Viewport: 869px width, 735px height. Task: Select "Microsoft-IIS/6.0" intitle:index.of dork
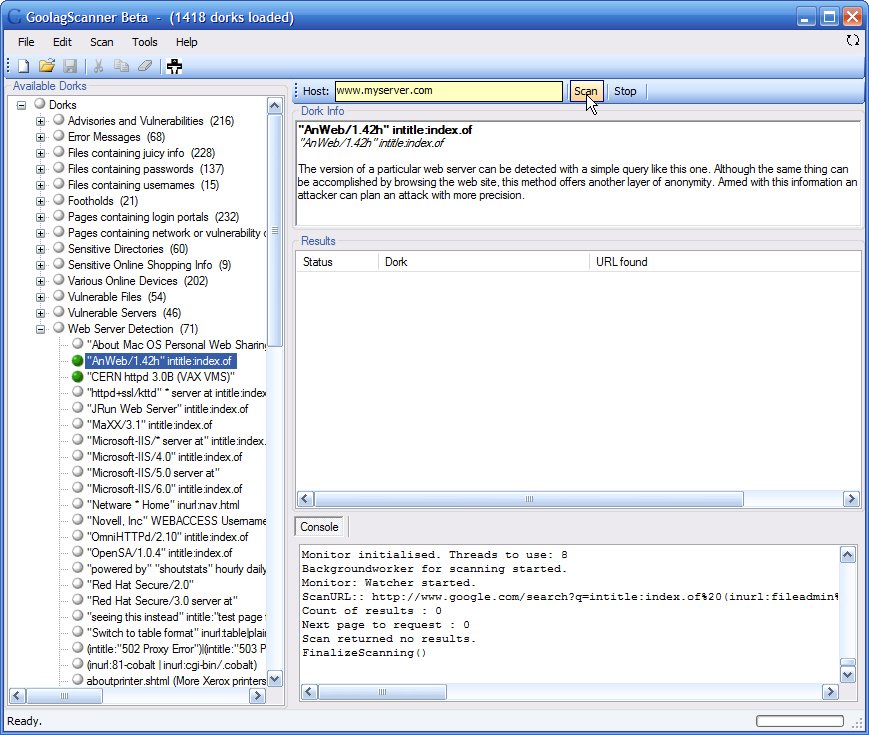coord(165,489)
